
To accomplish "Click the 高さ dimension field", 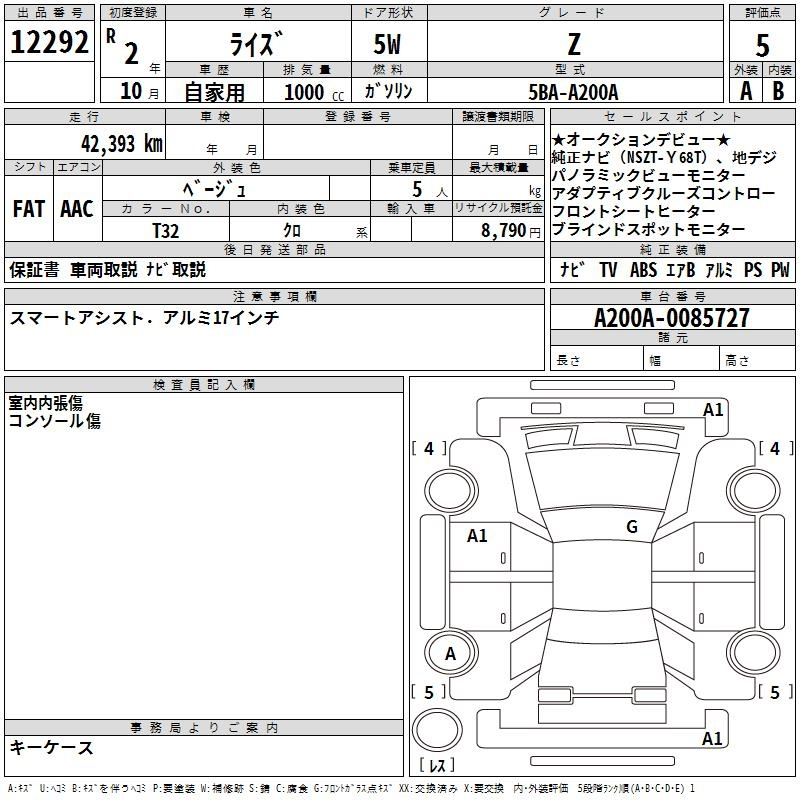I will (x=757, y=360).
